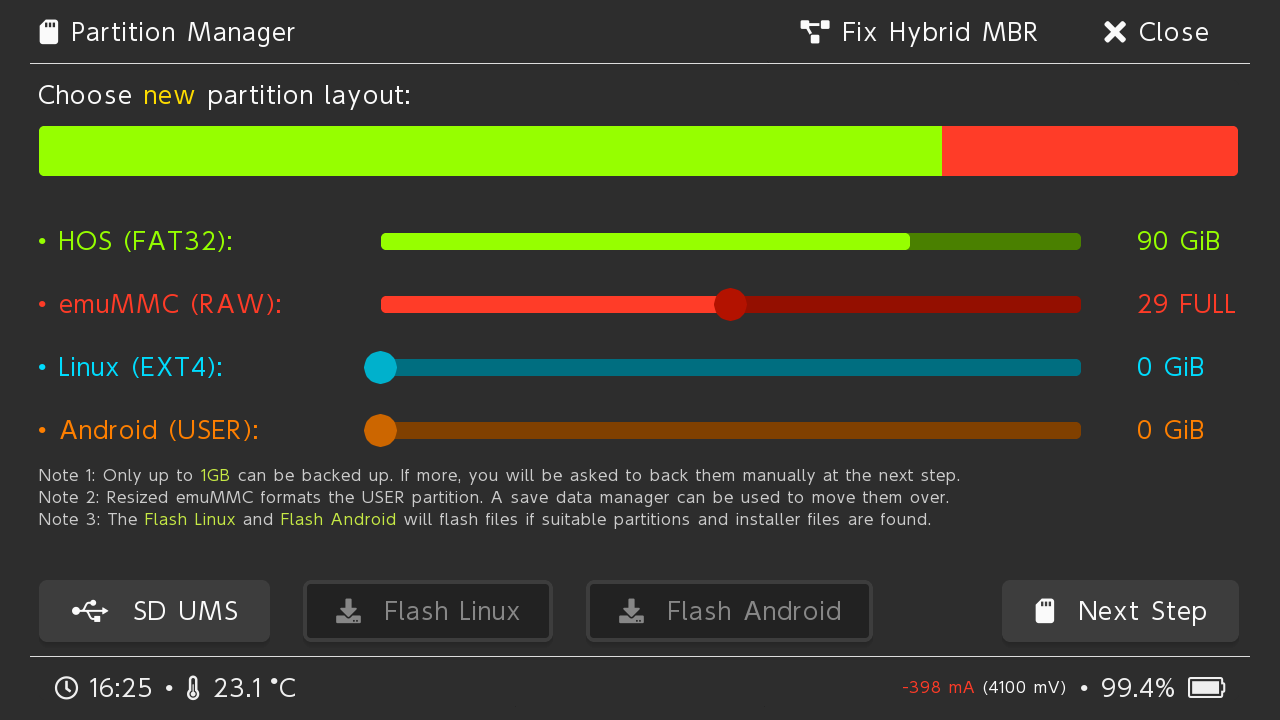Click the thermometer icon in status bar
Image resolution: width=1280 pixels, height=720 pixels.
tap(193, 688)
